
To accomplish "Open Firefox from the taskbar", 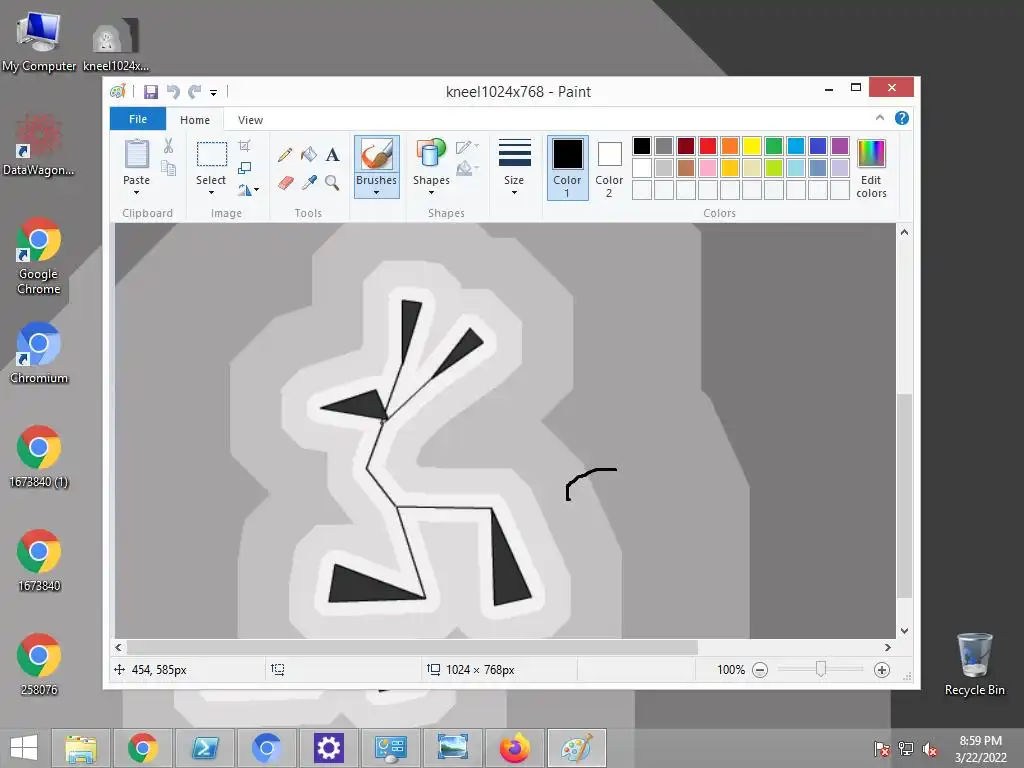I will [x=515, y=748].
